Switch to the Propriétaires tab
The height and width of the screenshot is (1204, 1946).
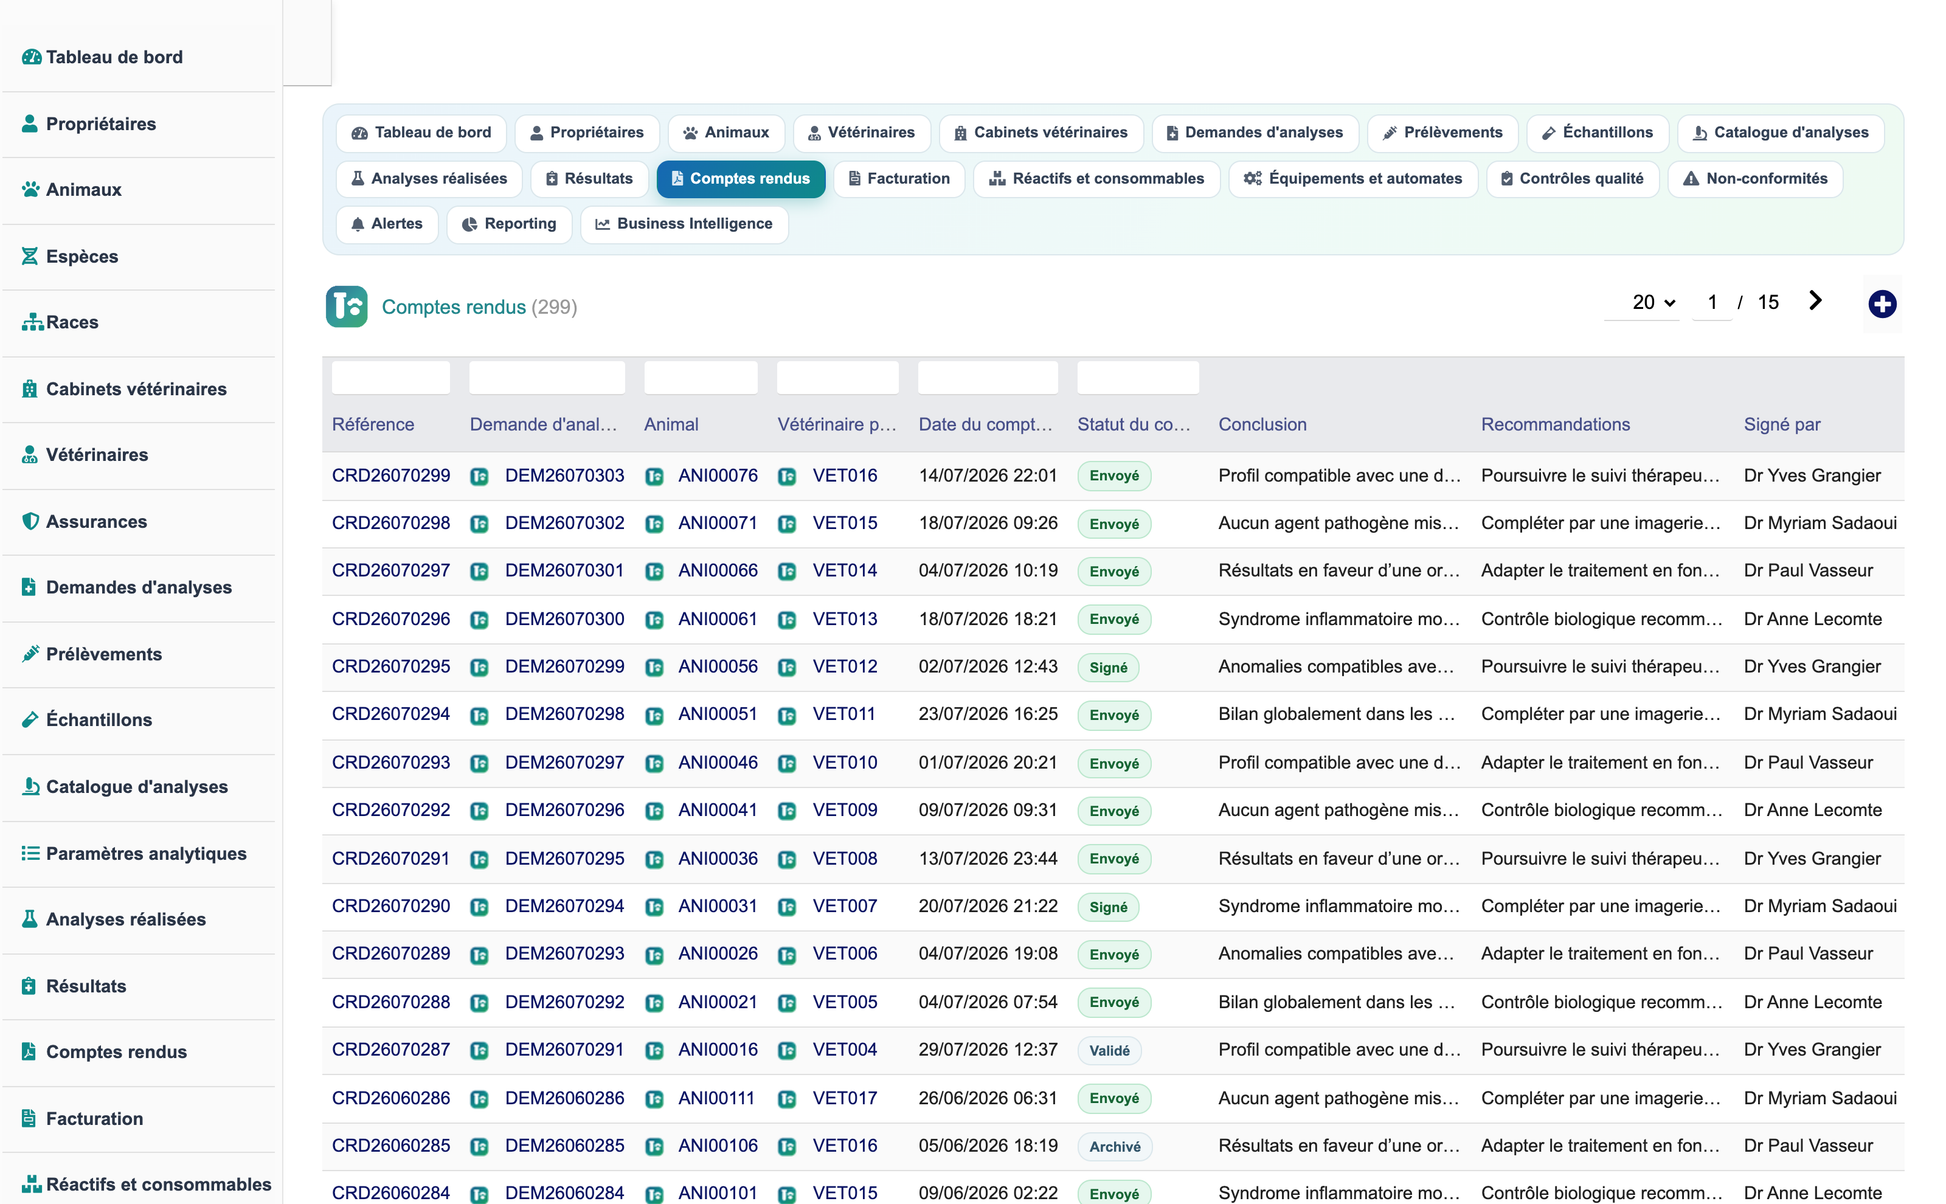click(587, 133)
